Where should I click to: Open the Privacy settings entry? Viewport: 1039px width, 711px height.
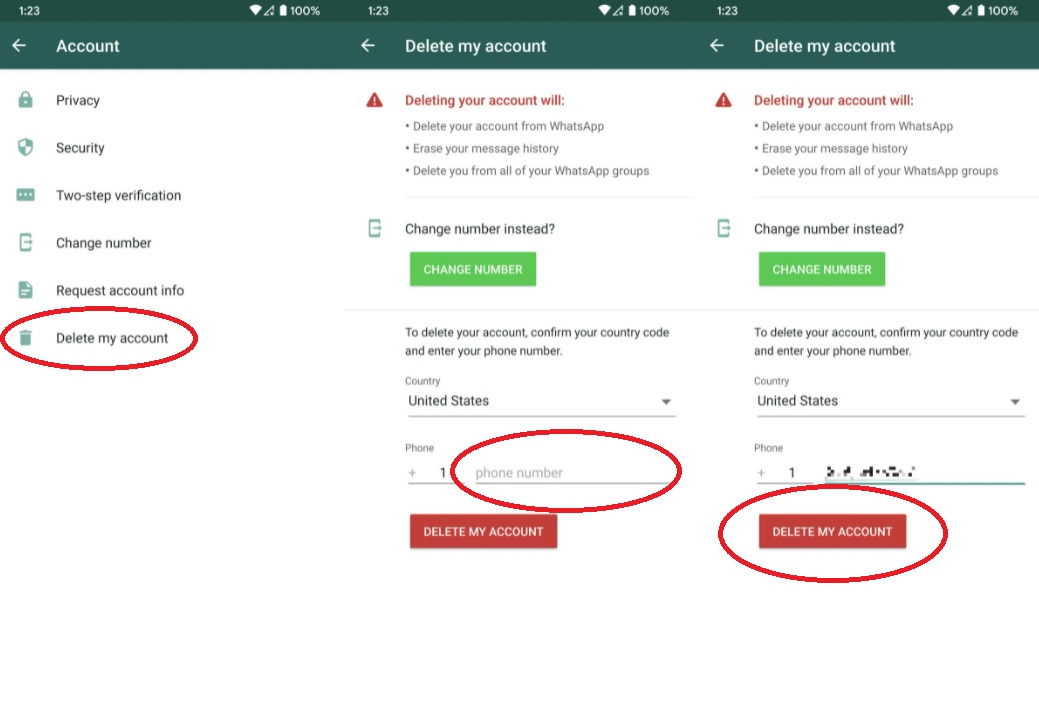pos(78,100)
